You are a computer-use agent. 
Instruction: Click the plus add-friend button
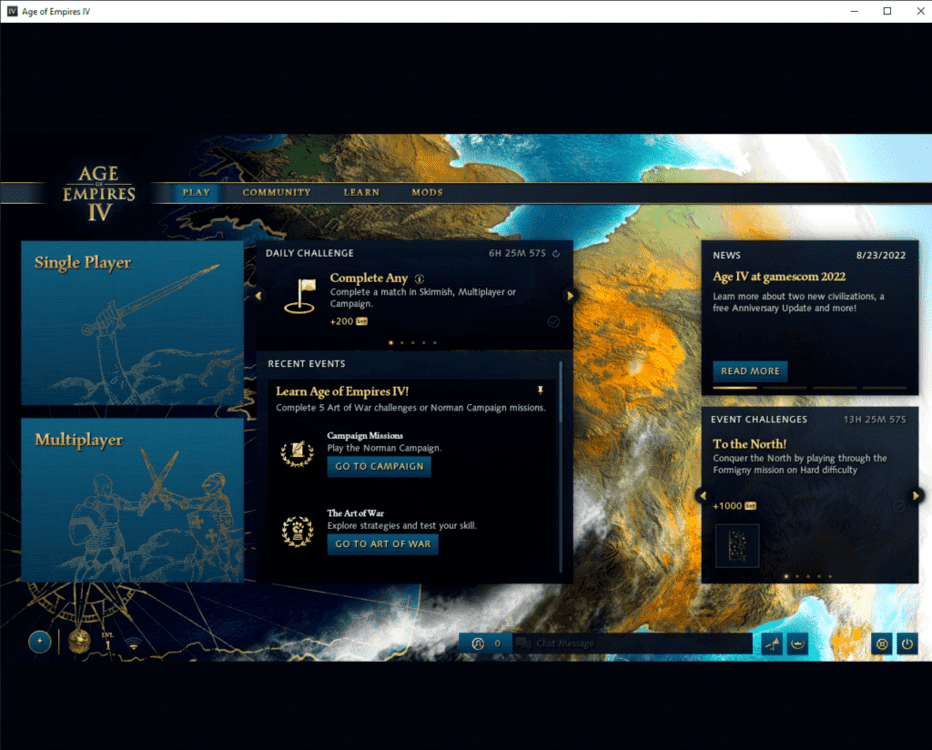tap(40, 642)
